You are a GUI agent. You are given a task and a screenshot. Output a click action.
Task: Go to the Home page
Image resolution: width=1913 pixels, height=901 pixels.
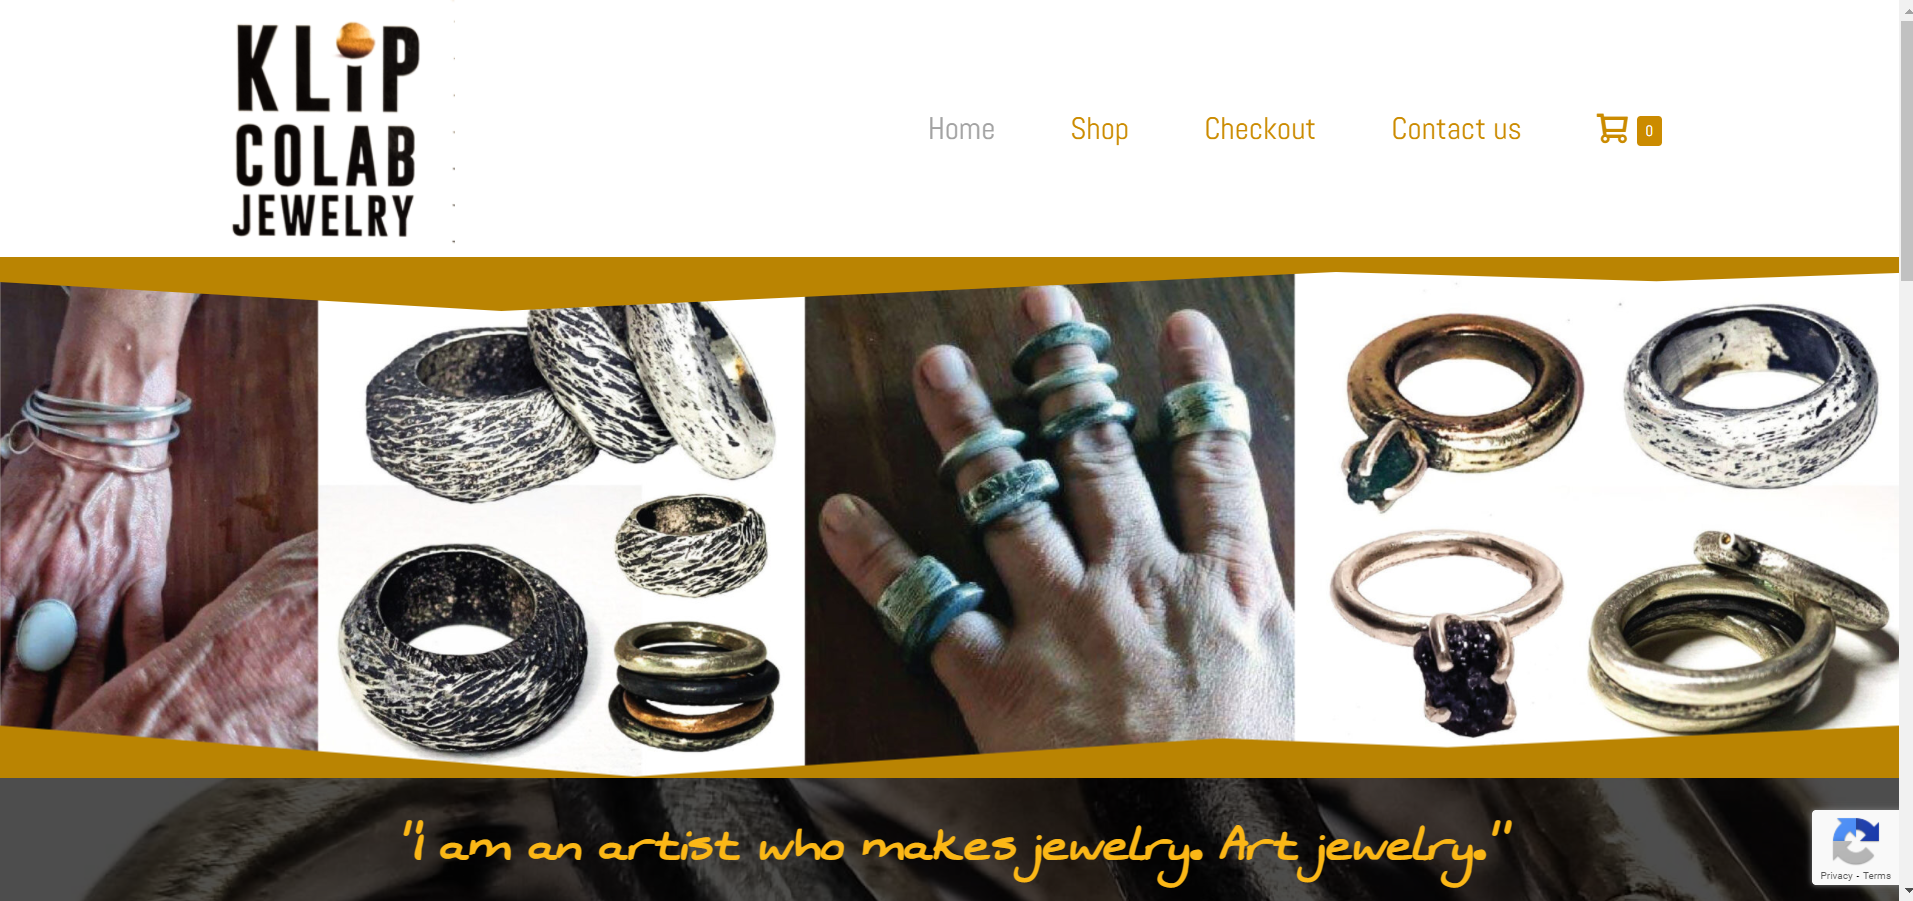click(x=961, y=129)
